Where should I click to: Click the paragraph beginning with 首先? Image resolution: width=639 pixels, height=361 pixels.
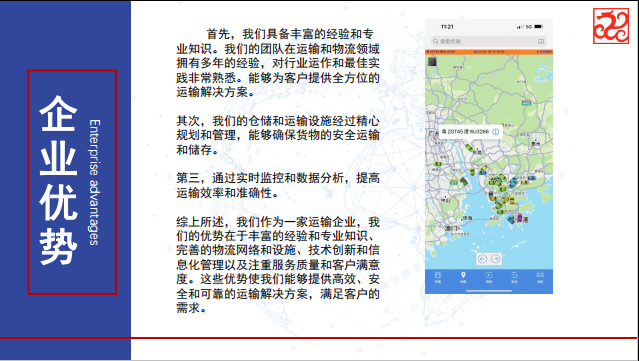click(x=278, y=63)
